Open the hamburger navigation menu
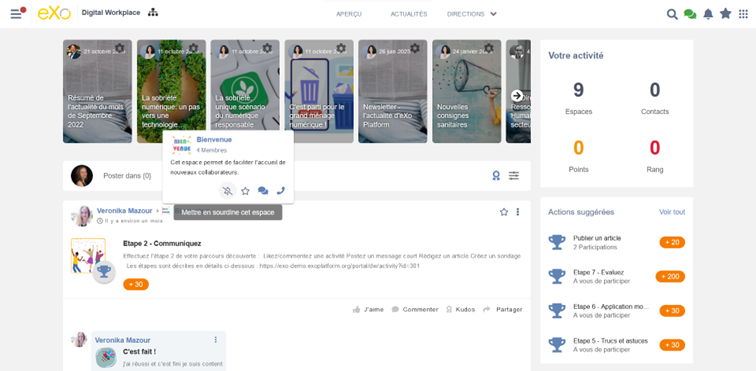The image size is (756, 371). (16, 14)
